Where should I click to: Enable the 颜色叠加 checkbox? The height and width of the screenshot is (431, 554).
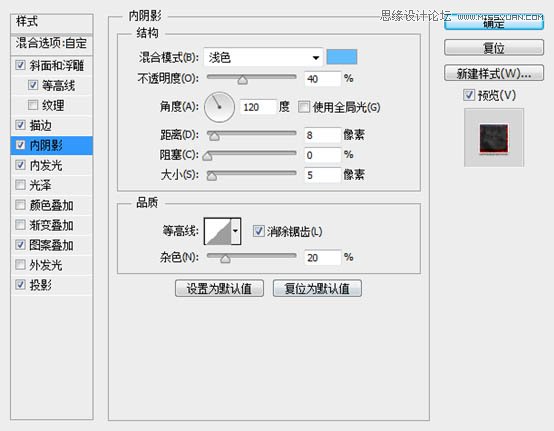click(20, 205)
